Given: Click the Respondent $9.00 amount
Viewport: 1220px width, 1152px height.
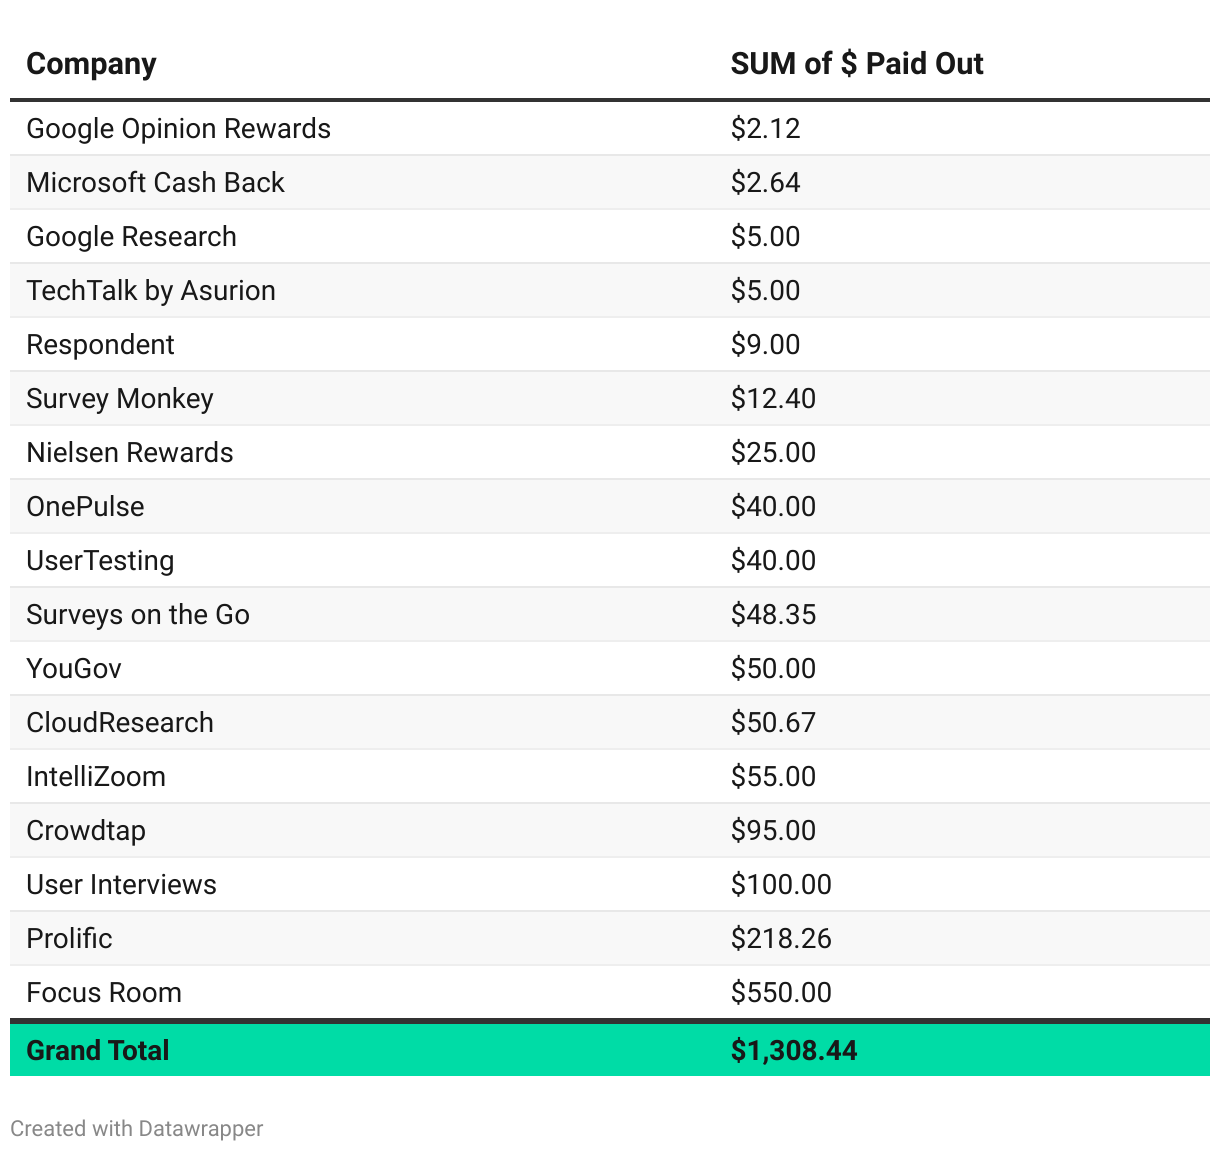Looking at the screenshot, I should point(765,345).
